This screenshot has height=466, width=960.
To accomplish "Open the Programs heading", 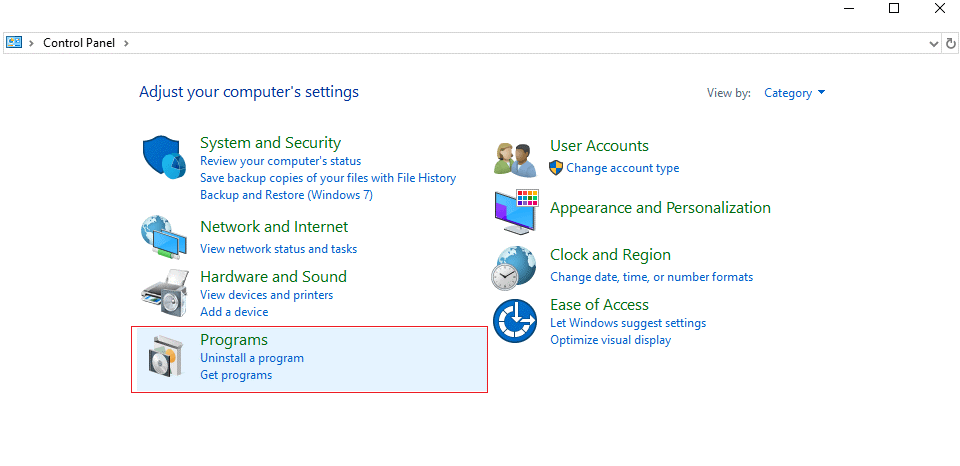I will tap(234, 339).
